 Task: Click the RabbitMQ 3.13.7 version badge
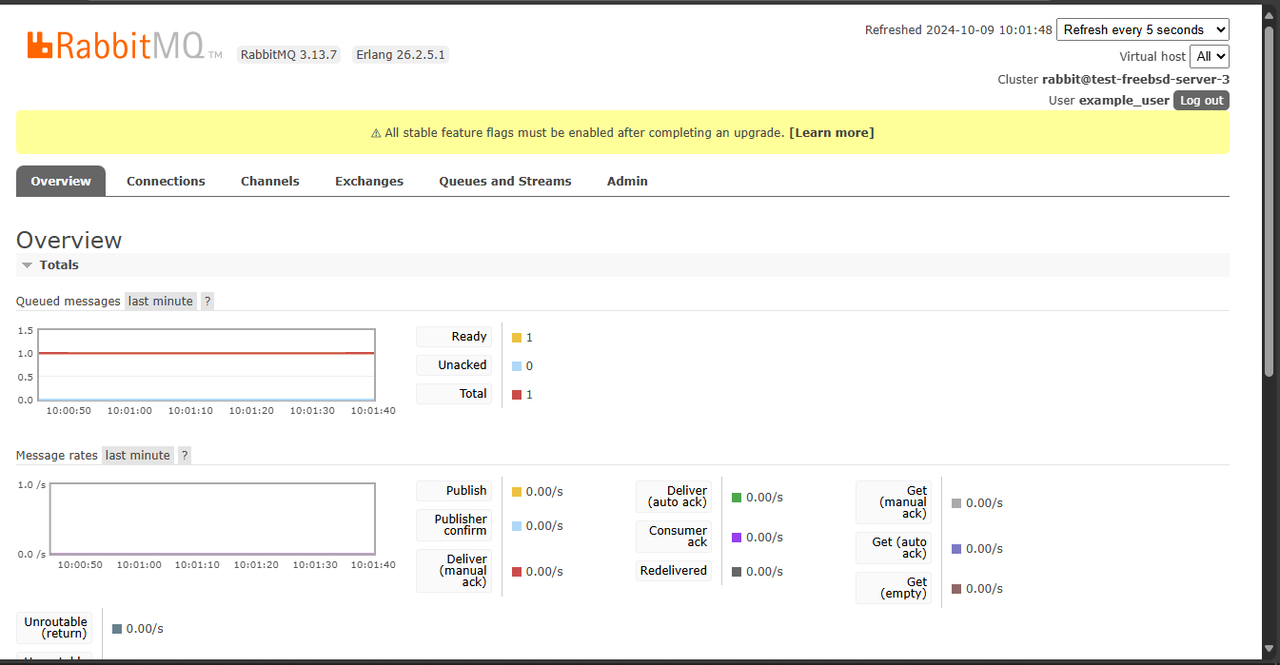coord(290,54)
